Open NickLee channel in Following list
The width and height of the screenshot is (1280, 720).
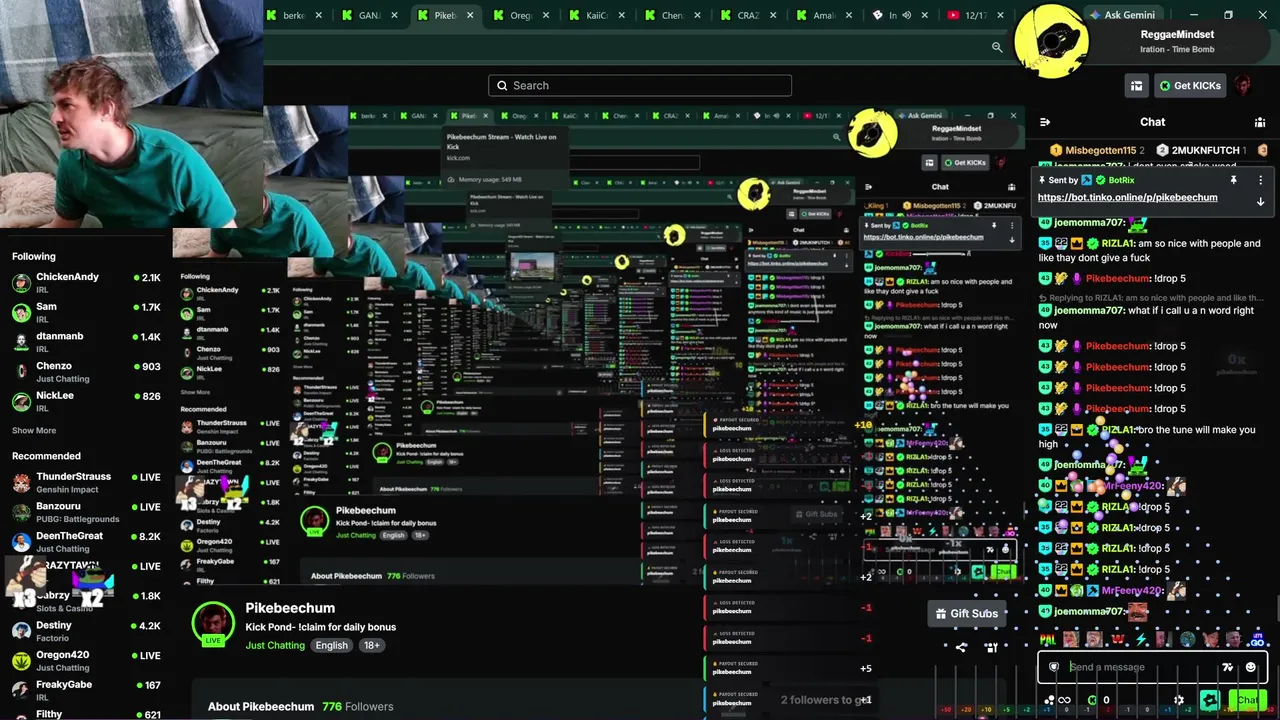[x=85, y=401]
